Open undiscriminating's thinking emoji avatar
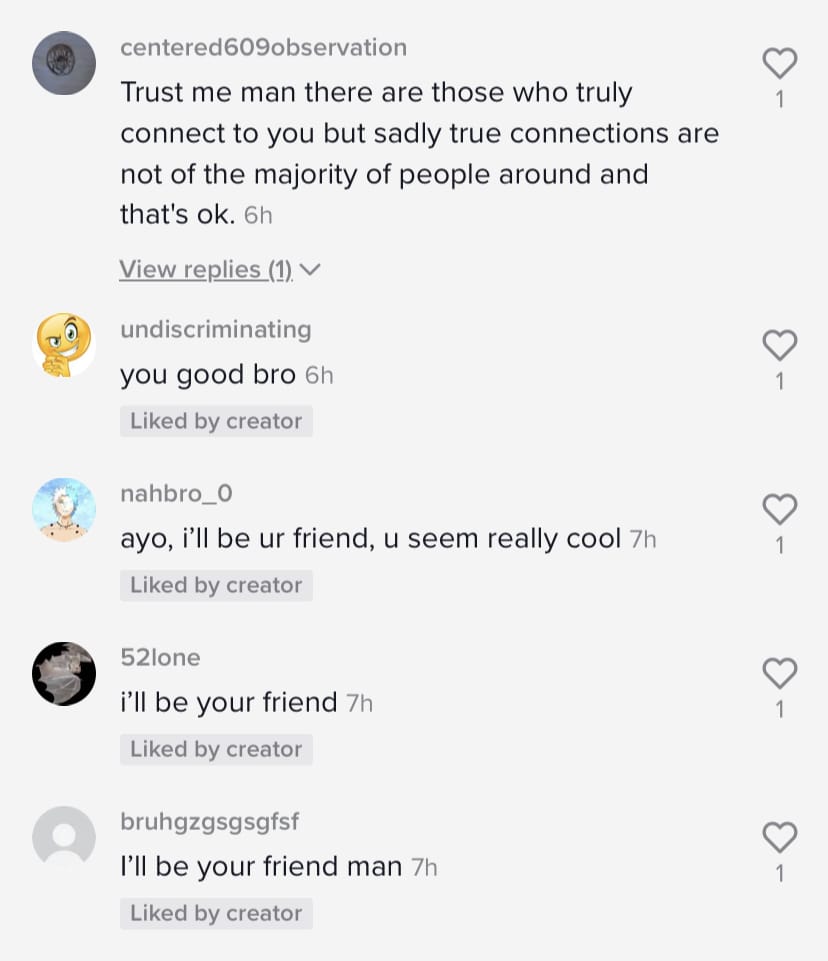 (64, 345)
